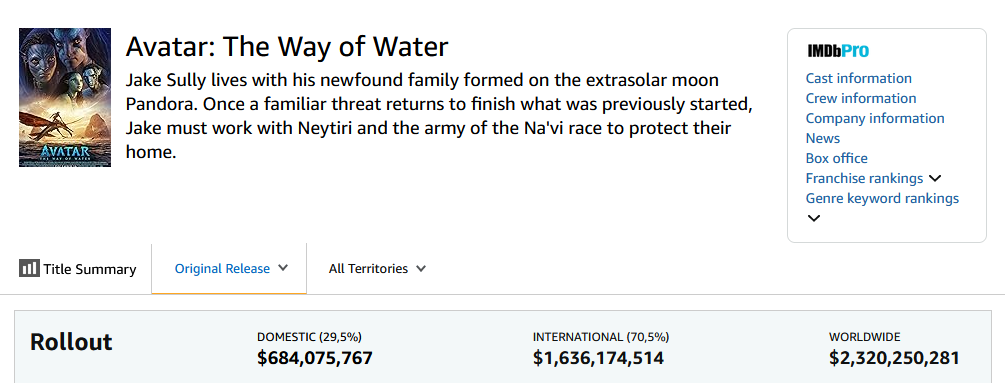This screenshot has width=1005, height=383.
Task: Open the Cast information link
Action: click(x=858, y=78)
